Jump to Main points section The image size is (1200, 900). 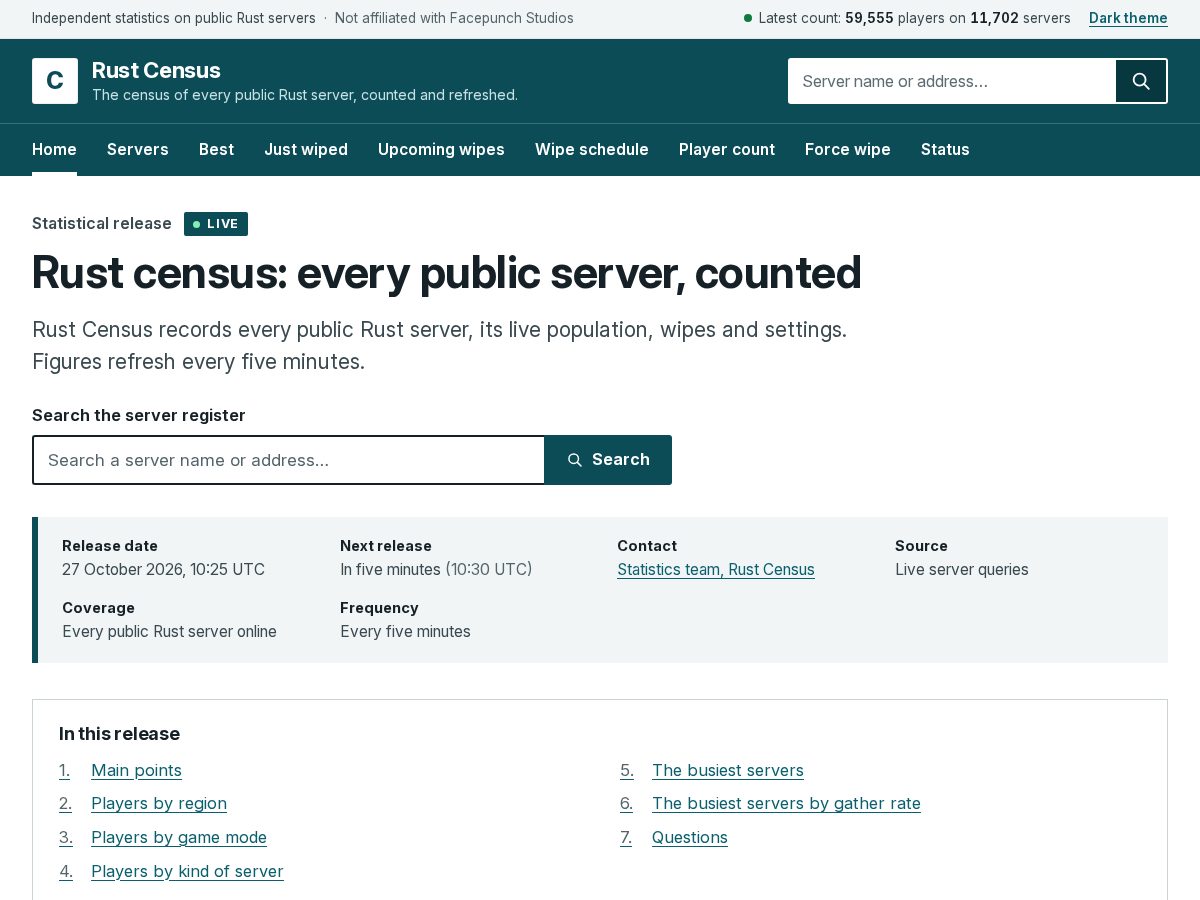point(136,770)
